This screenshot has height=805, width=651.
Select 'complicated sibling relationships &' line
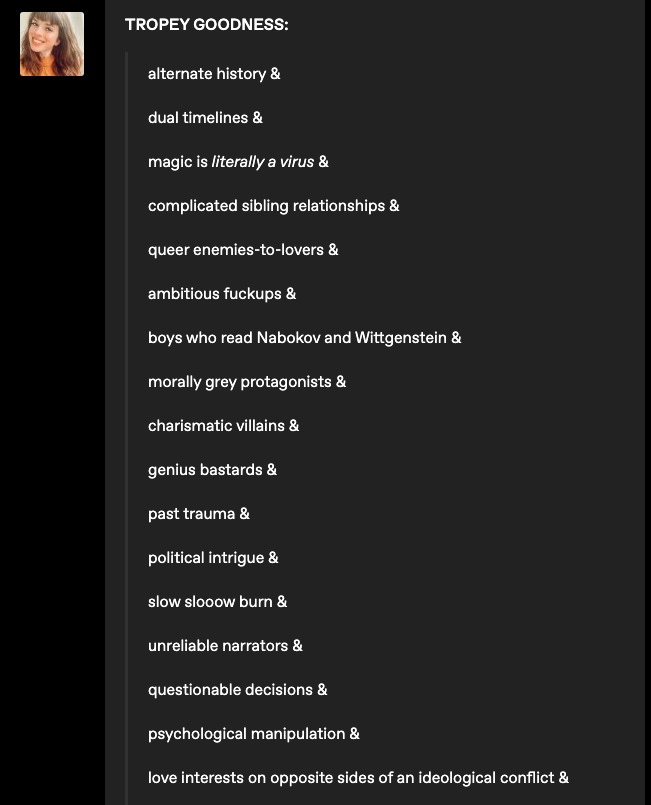pos(274,206)
